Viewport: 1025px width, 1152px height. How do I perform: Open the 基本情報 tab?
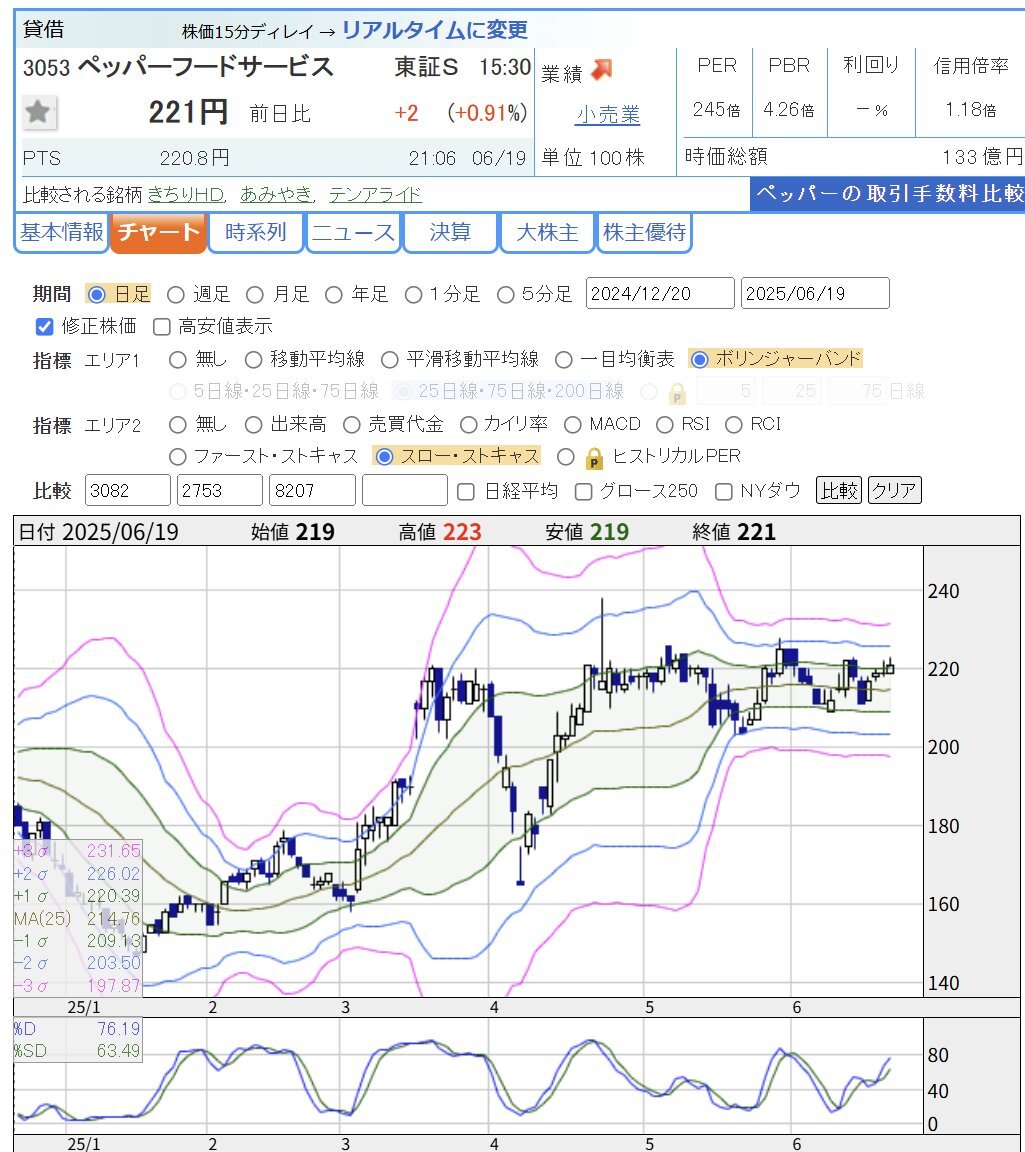pos(62,232)
